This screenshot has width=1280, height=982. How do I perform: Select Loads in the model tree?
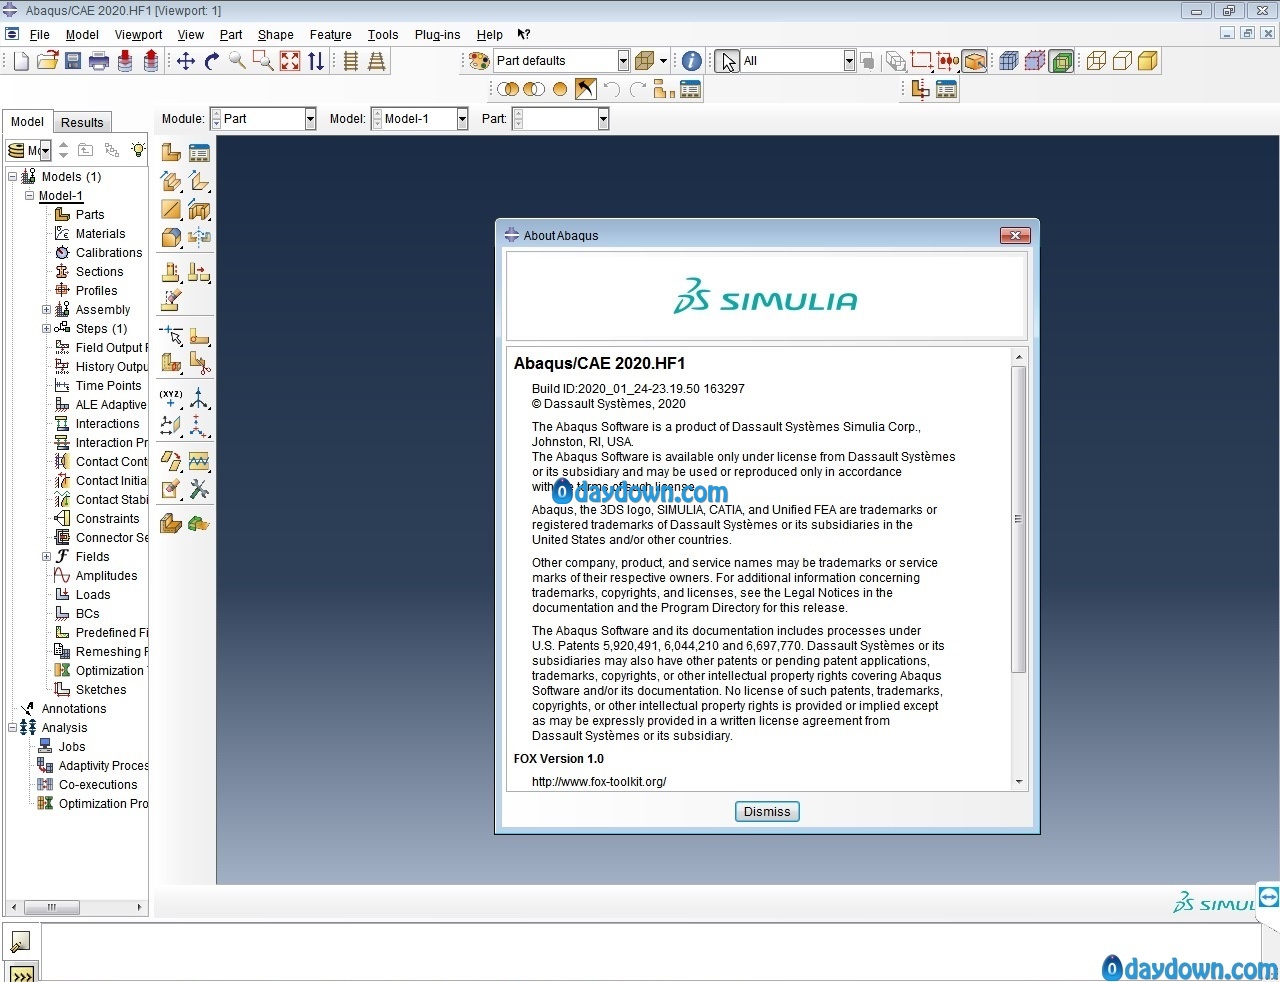[93, 595]
